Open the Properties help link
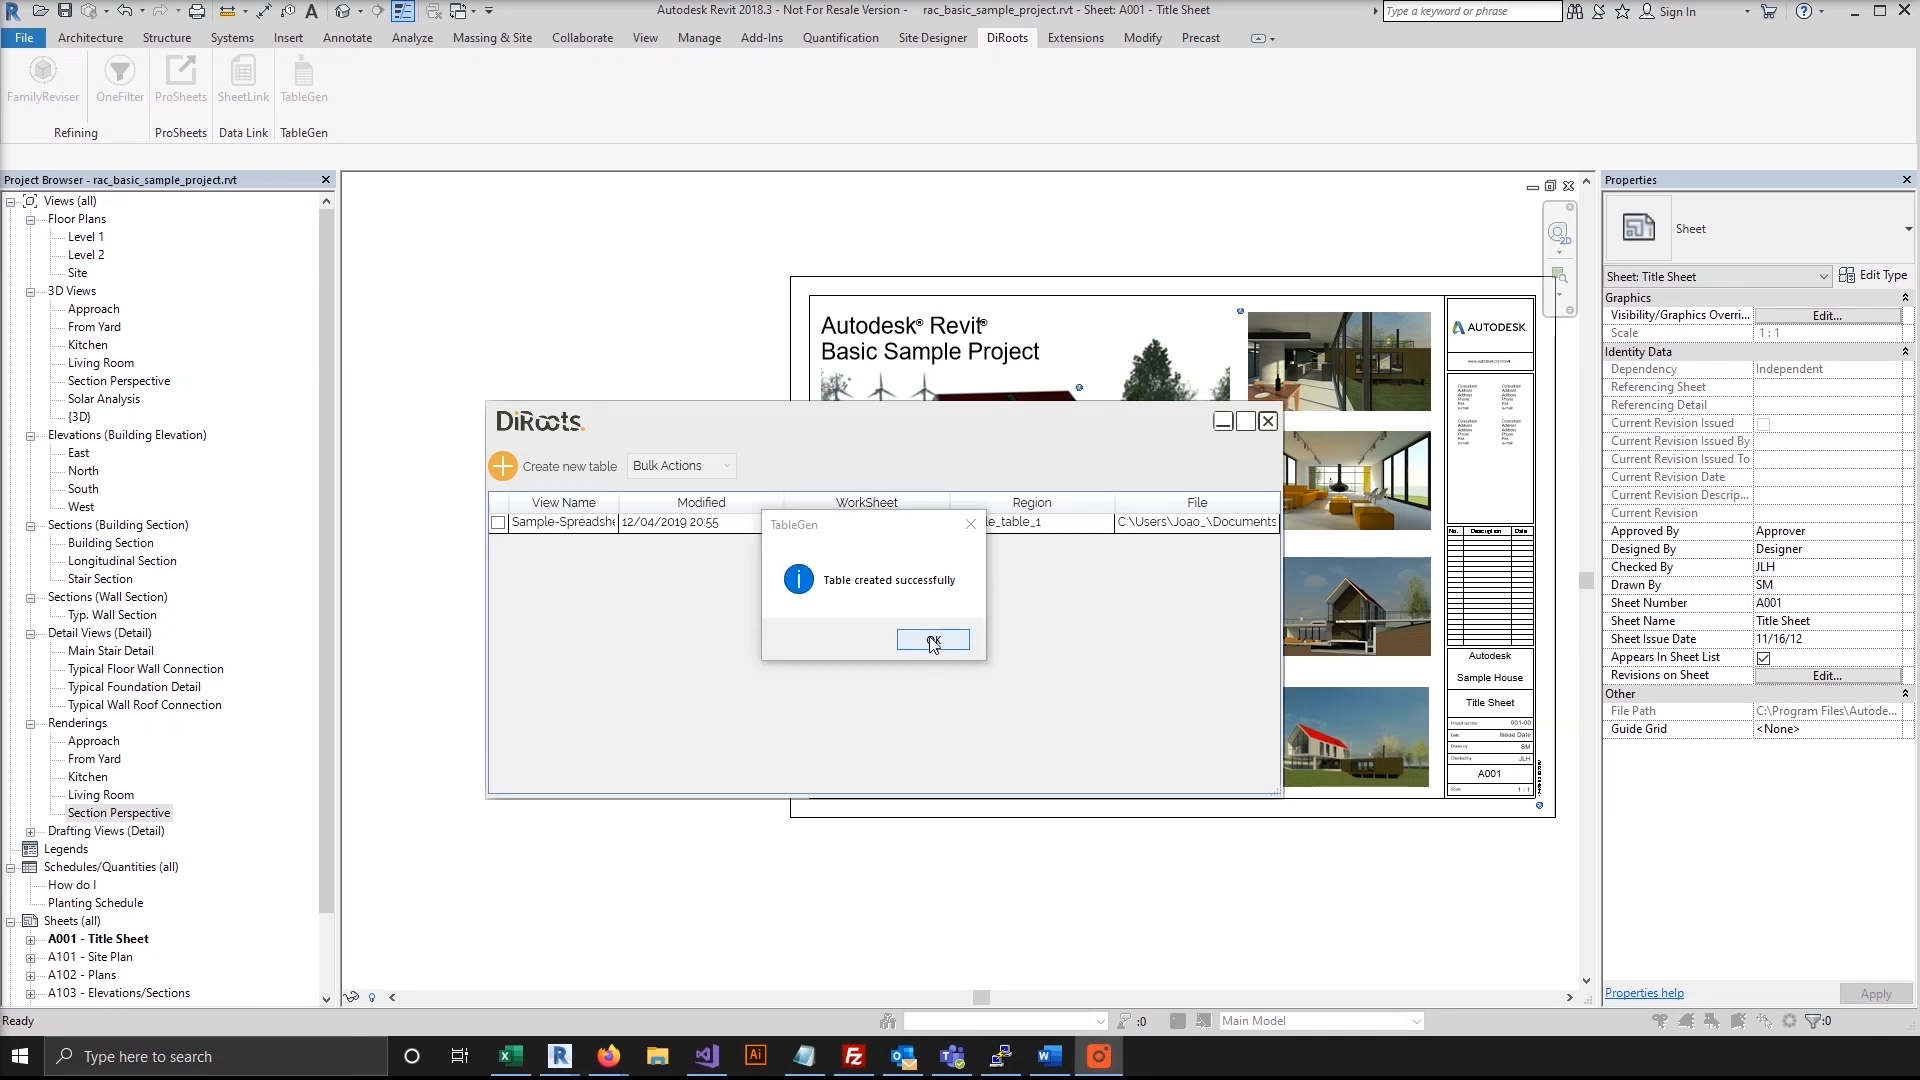1920x1080 pixels. [x=1644, y=993]
